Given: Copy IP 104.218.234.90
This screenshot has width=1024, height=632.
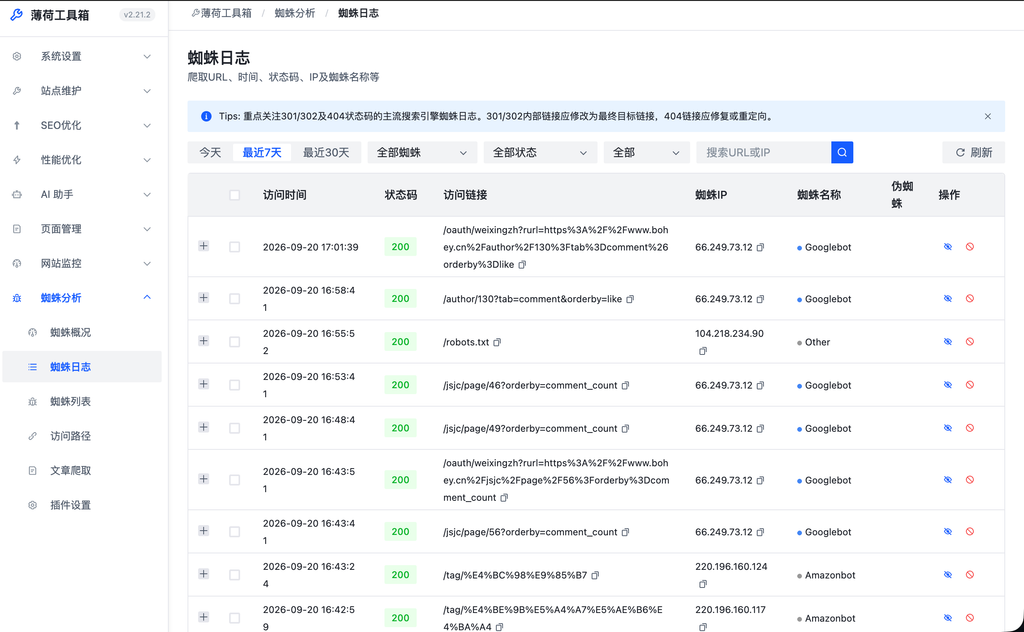Looking at the screenshot, I should point(703,351).
